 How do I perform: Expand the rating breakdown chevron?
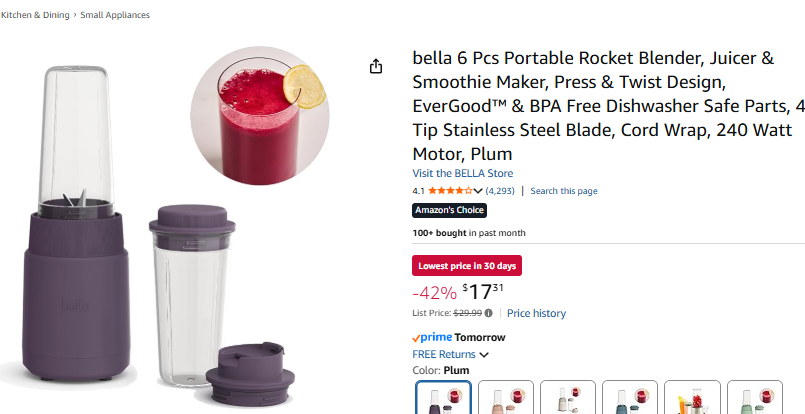click(x=478, y=191)
